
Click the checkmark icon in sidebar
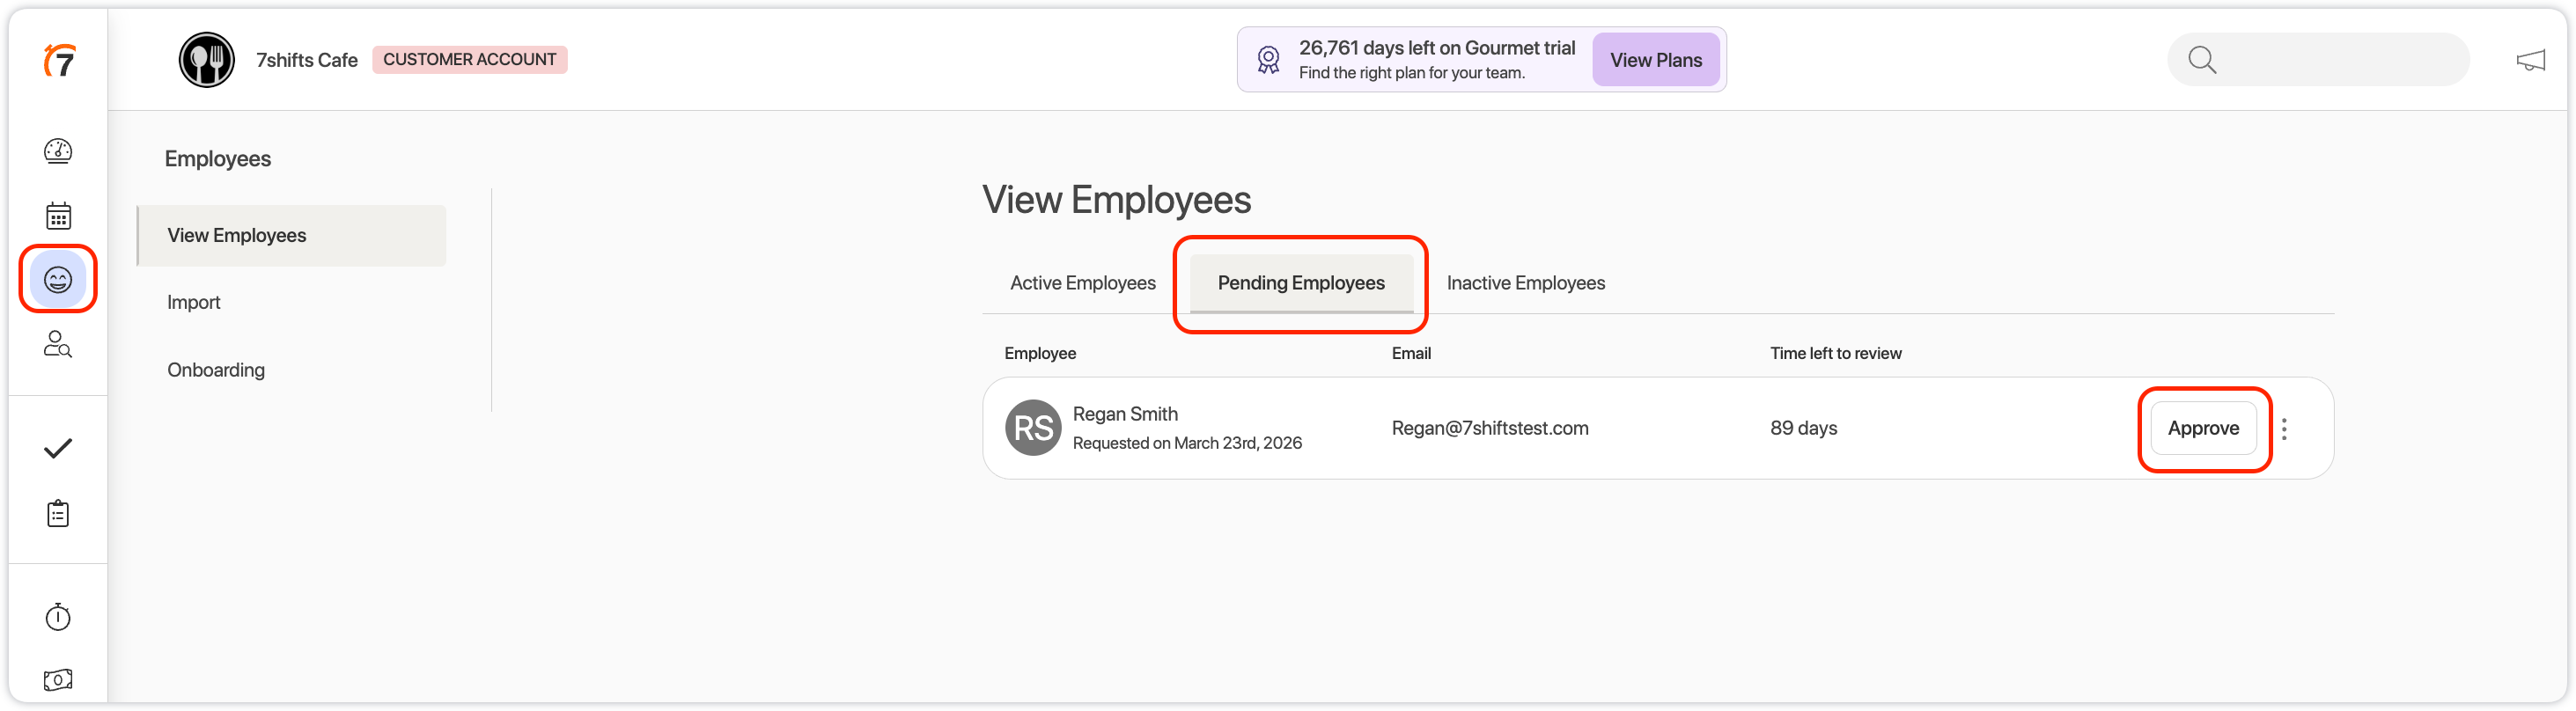tap(58, 448)
